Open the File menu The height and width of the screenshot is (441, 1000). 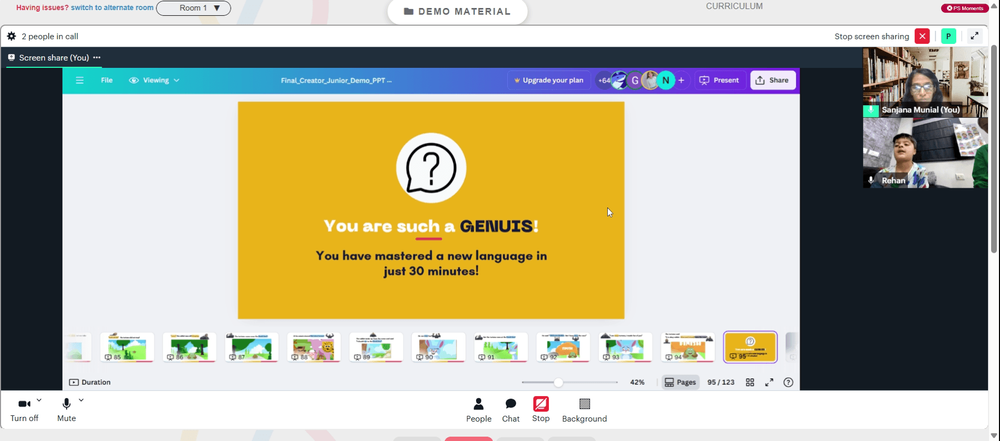click(107, 80)
